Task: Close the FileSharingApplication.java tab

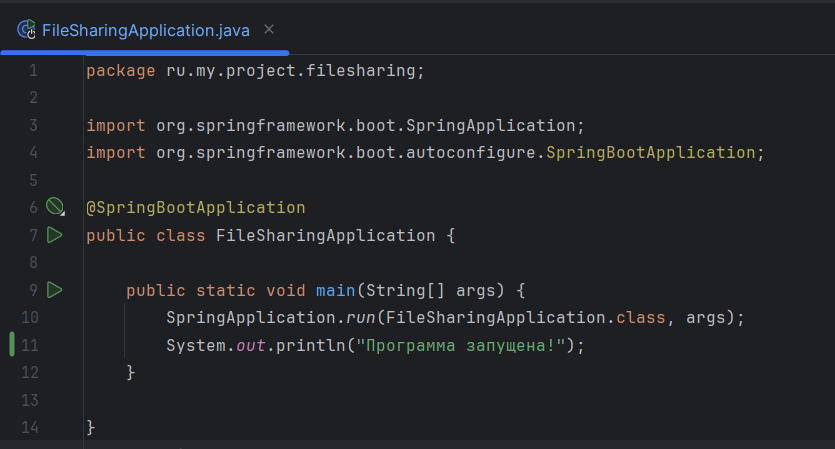Action: pos(268,30)
